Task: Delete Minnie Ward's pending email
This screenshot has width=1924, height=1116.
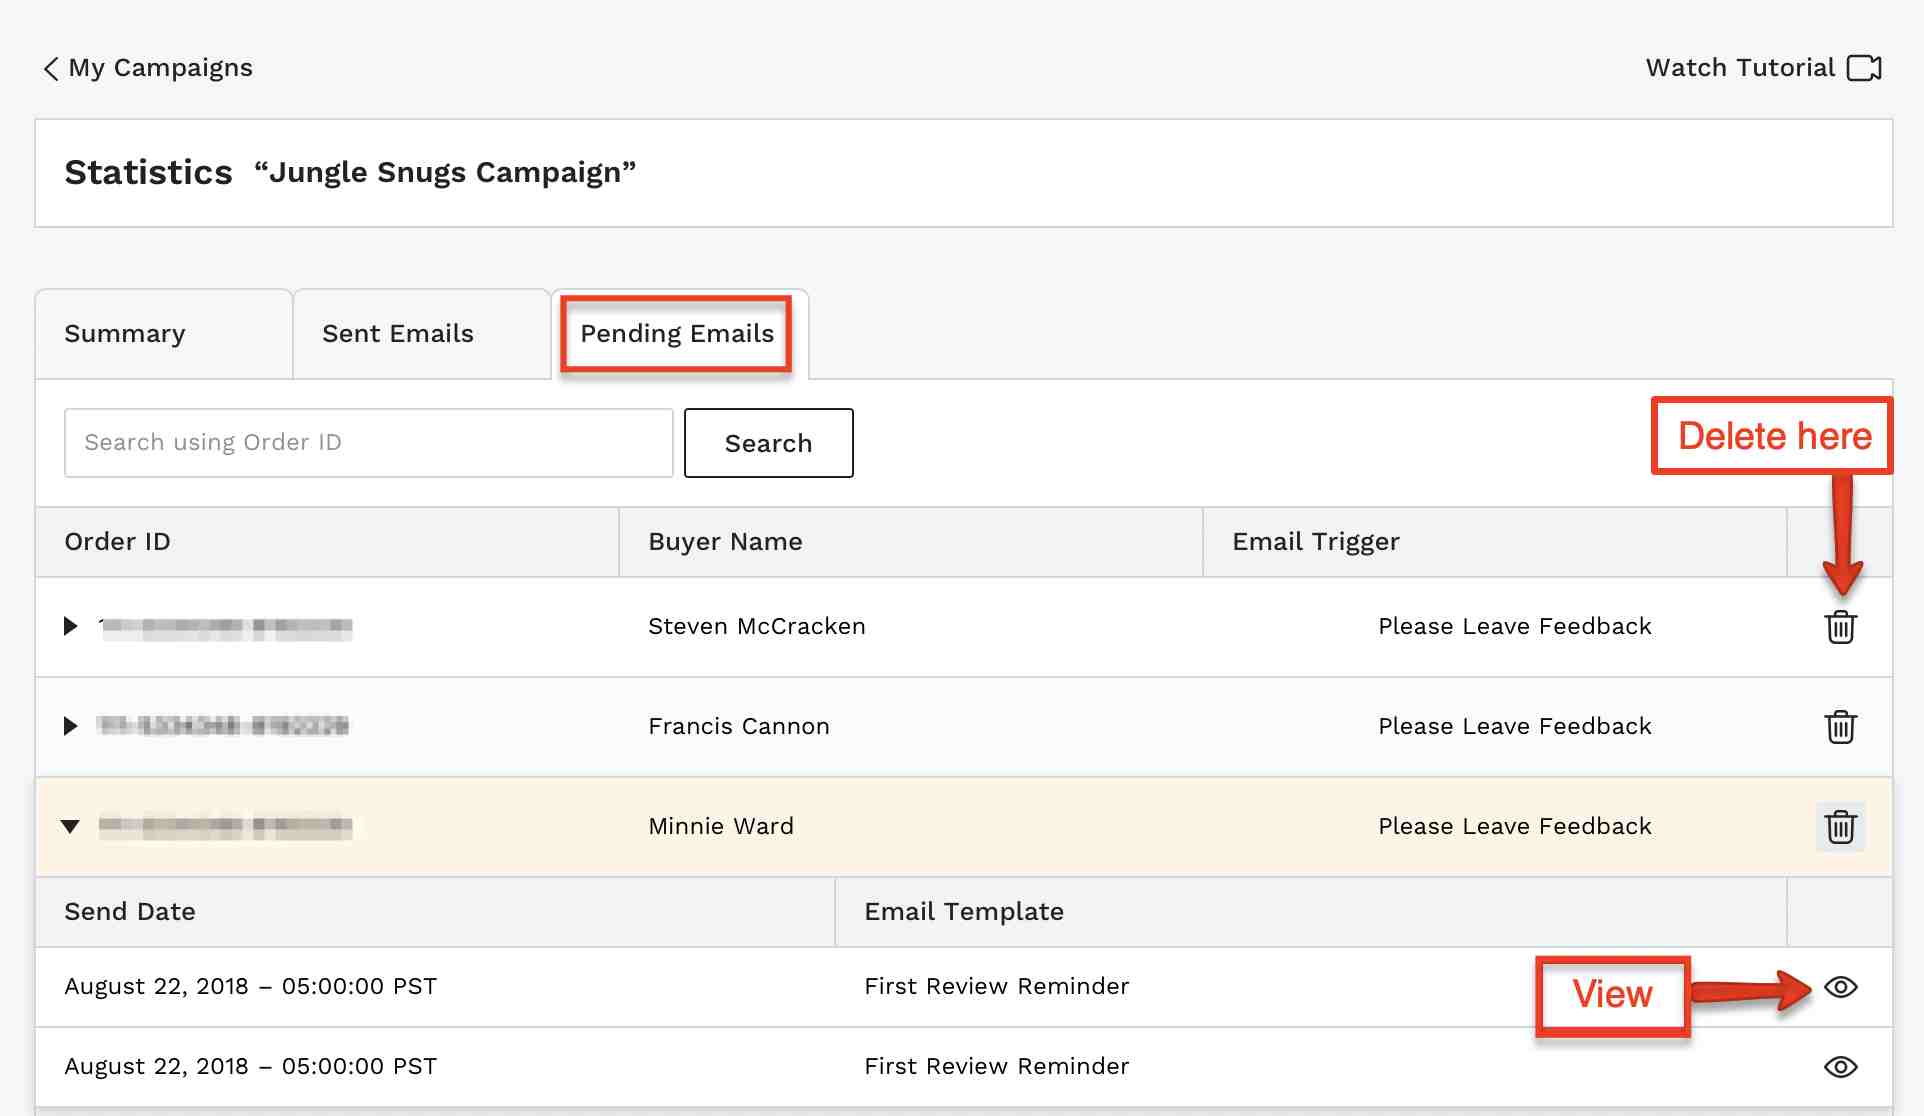Action: (1840, 827)
